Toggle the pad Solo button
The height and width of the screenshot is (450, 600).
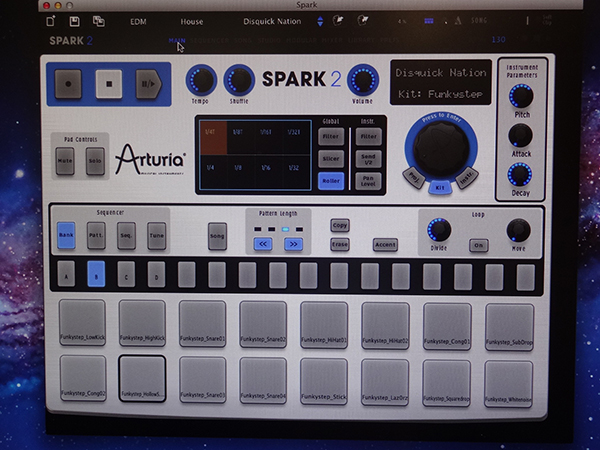coord(95,161)
